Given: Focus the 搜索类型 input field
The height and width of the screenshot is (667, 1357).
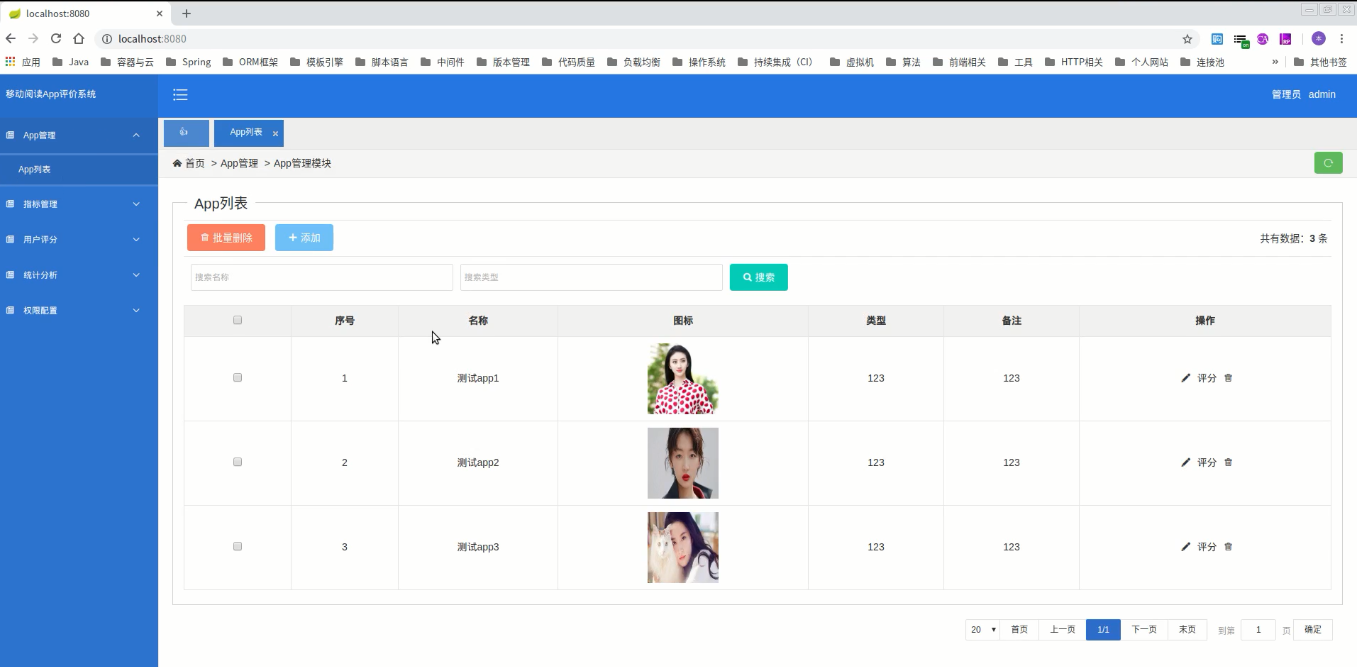Looking at the screenshot, I should pyautogui.click(x=591, y=278).
